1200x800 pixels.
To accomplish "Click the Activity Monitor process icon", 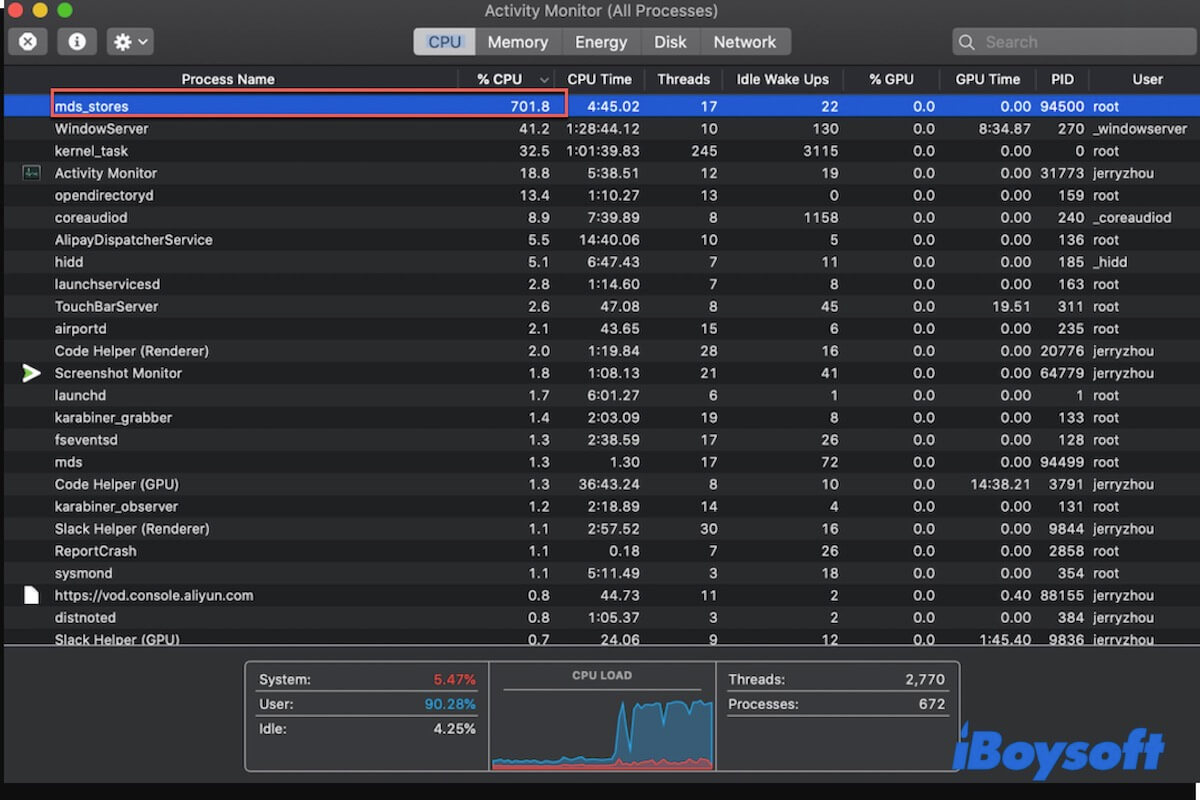I will [31, 173].
